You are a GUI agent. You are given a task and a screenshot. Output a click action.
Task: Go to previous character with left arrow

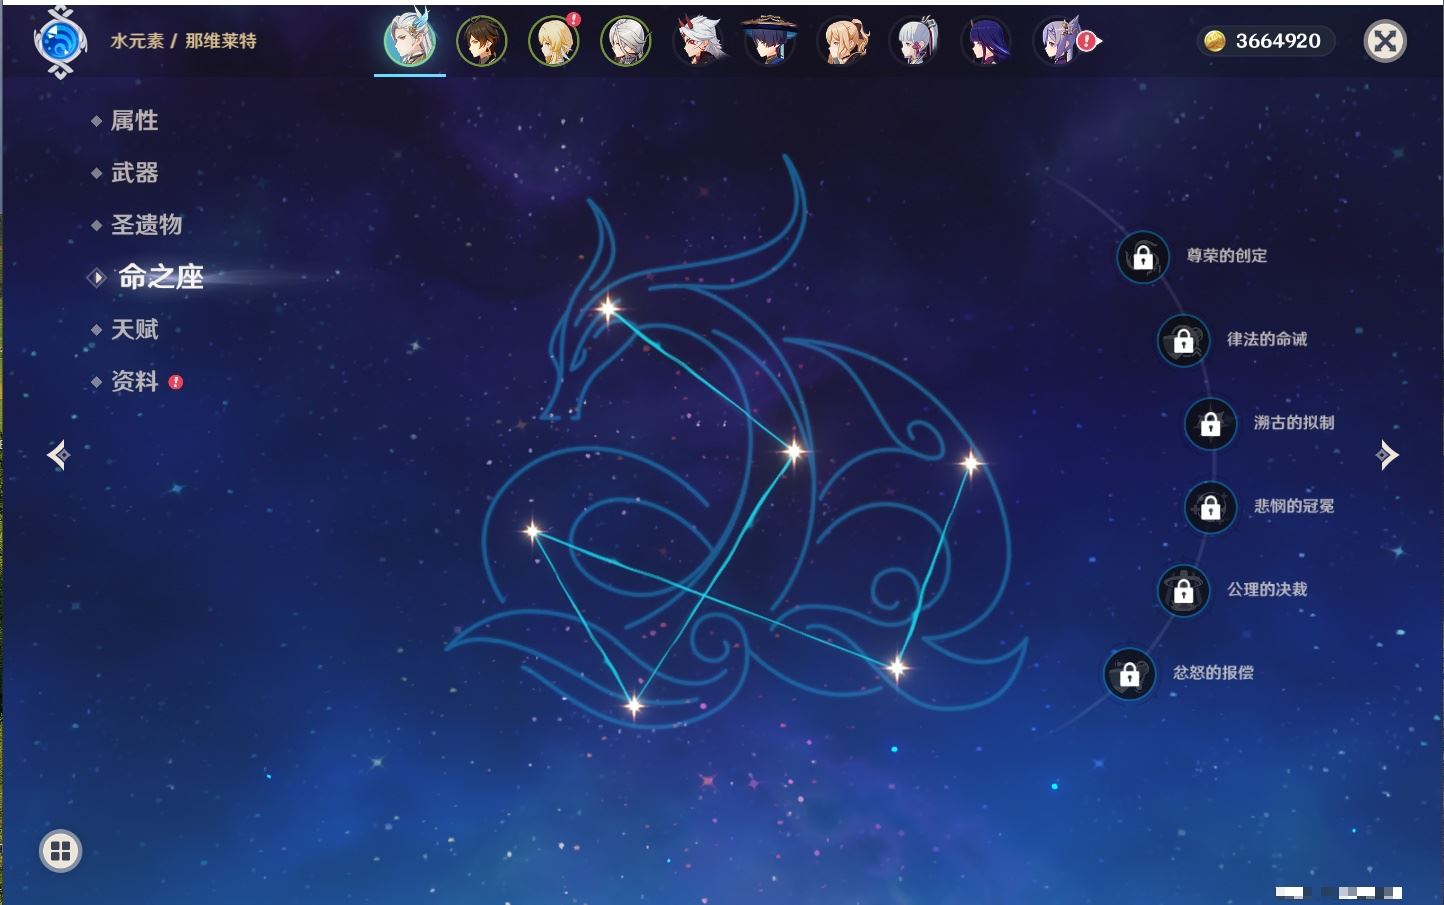click(58, 455)
